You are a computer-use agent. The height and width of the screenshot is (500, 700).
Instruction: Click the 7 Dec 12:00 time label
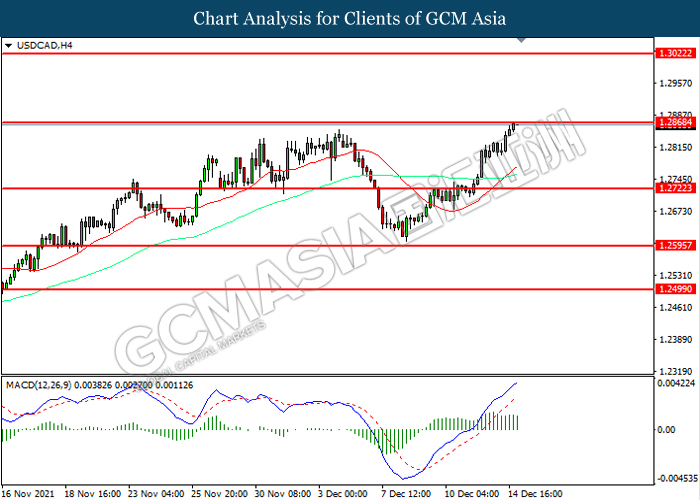point(406,494)
